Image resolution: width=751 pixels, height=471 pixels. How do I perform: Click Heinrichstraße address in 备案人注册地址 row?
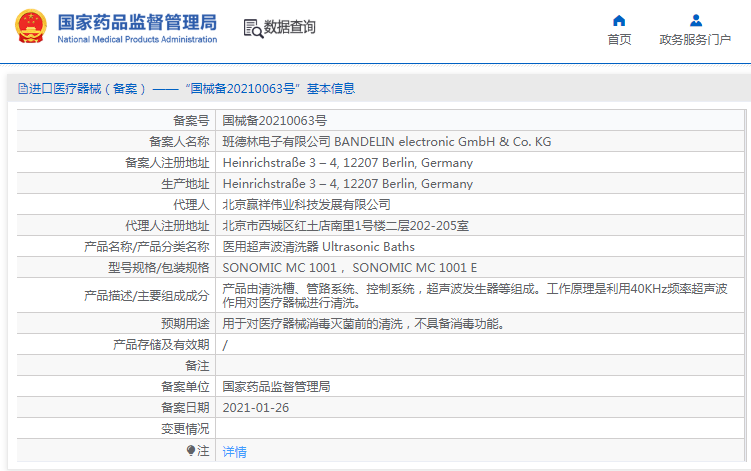pyautogui.click(x=348, y=163)
